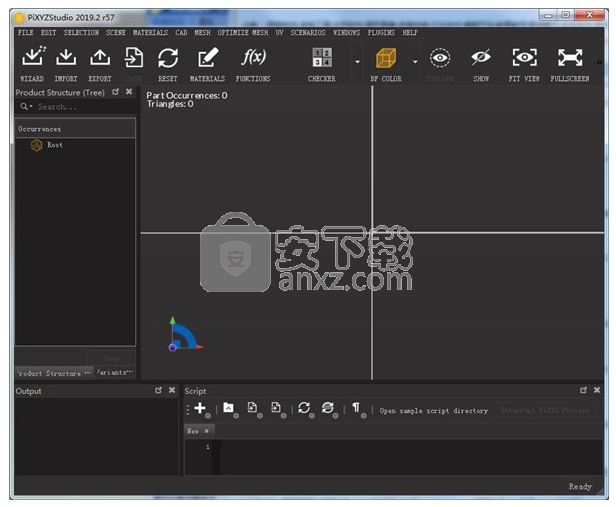The height and width of the screenshot is (507, 616).
Task: Click the first script document icon
Action: tap(252, 408)
